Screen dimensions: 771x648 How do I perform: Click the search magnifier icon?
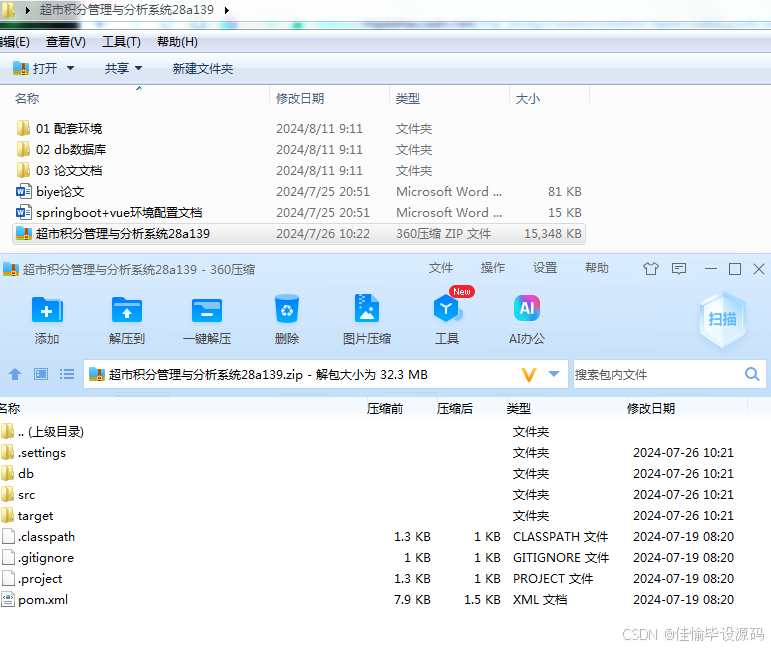[752, 375]
